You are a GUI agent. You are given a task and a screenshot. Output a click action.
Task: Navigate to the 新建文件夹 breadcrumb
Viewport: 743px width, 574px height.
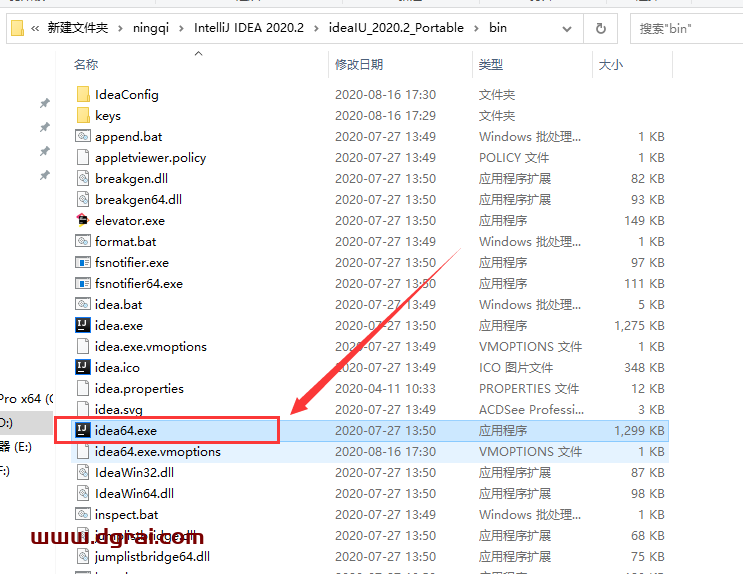pos(78,28)
